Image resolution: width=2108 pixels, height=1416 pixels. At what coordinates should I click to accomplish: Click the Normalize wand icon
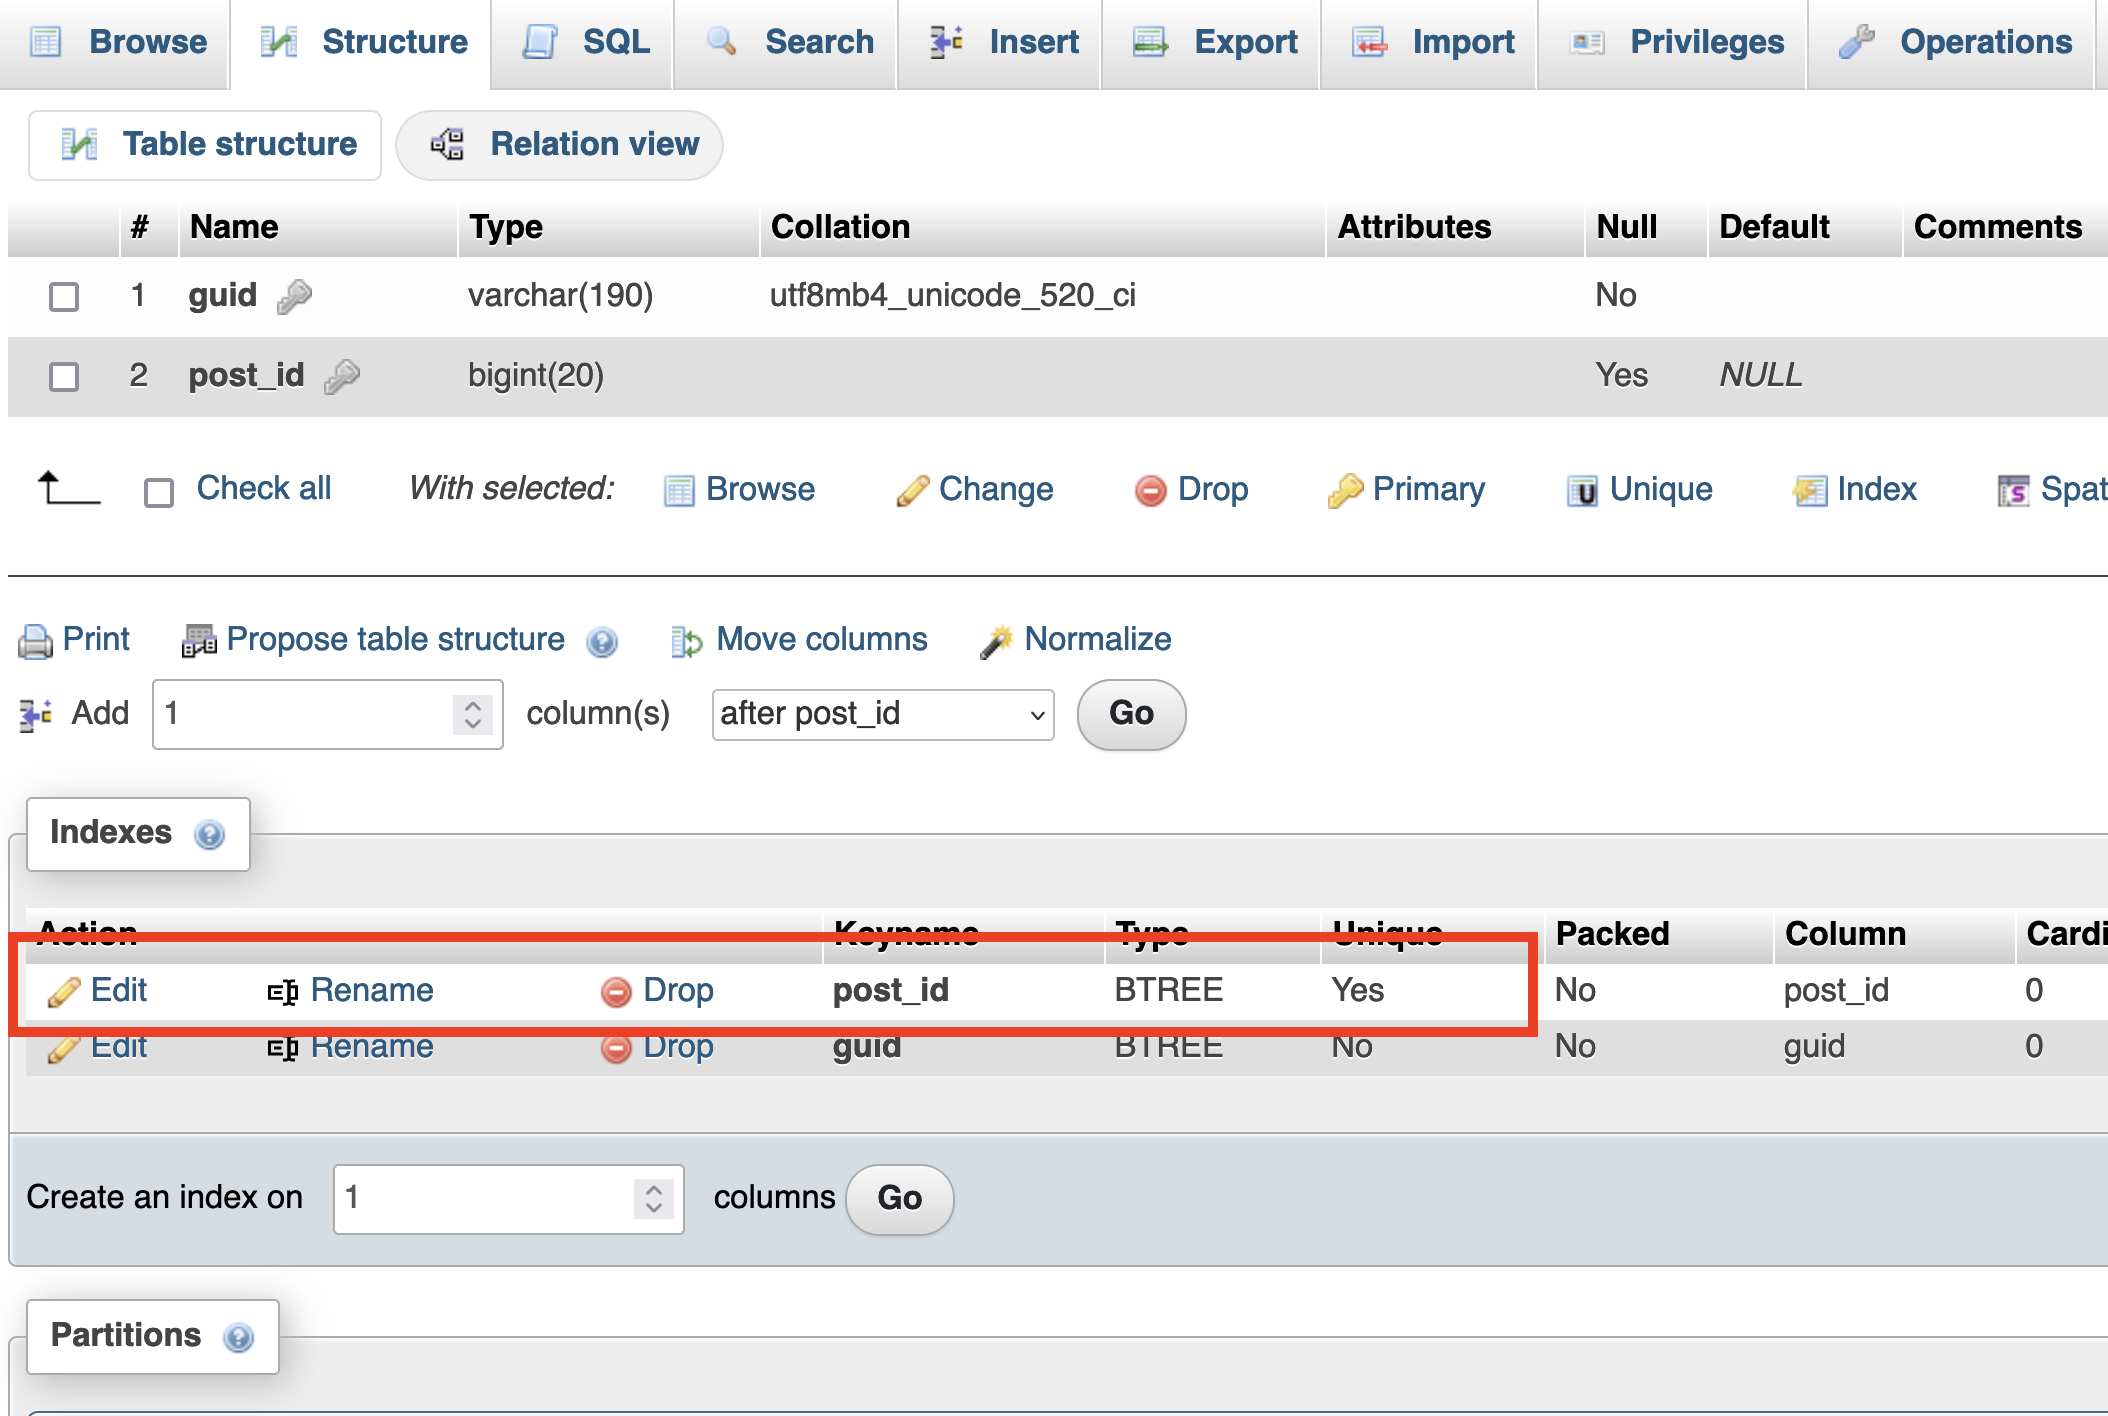[996, 641]
